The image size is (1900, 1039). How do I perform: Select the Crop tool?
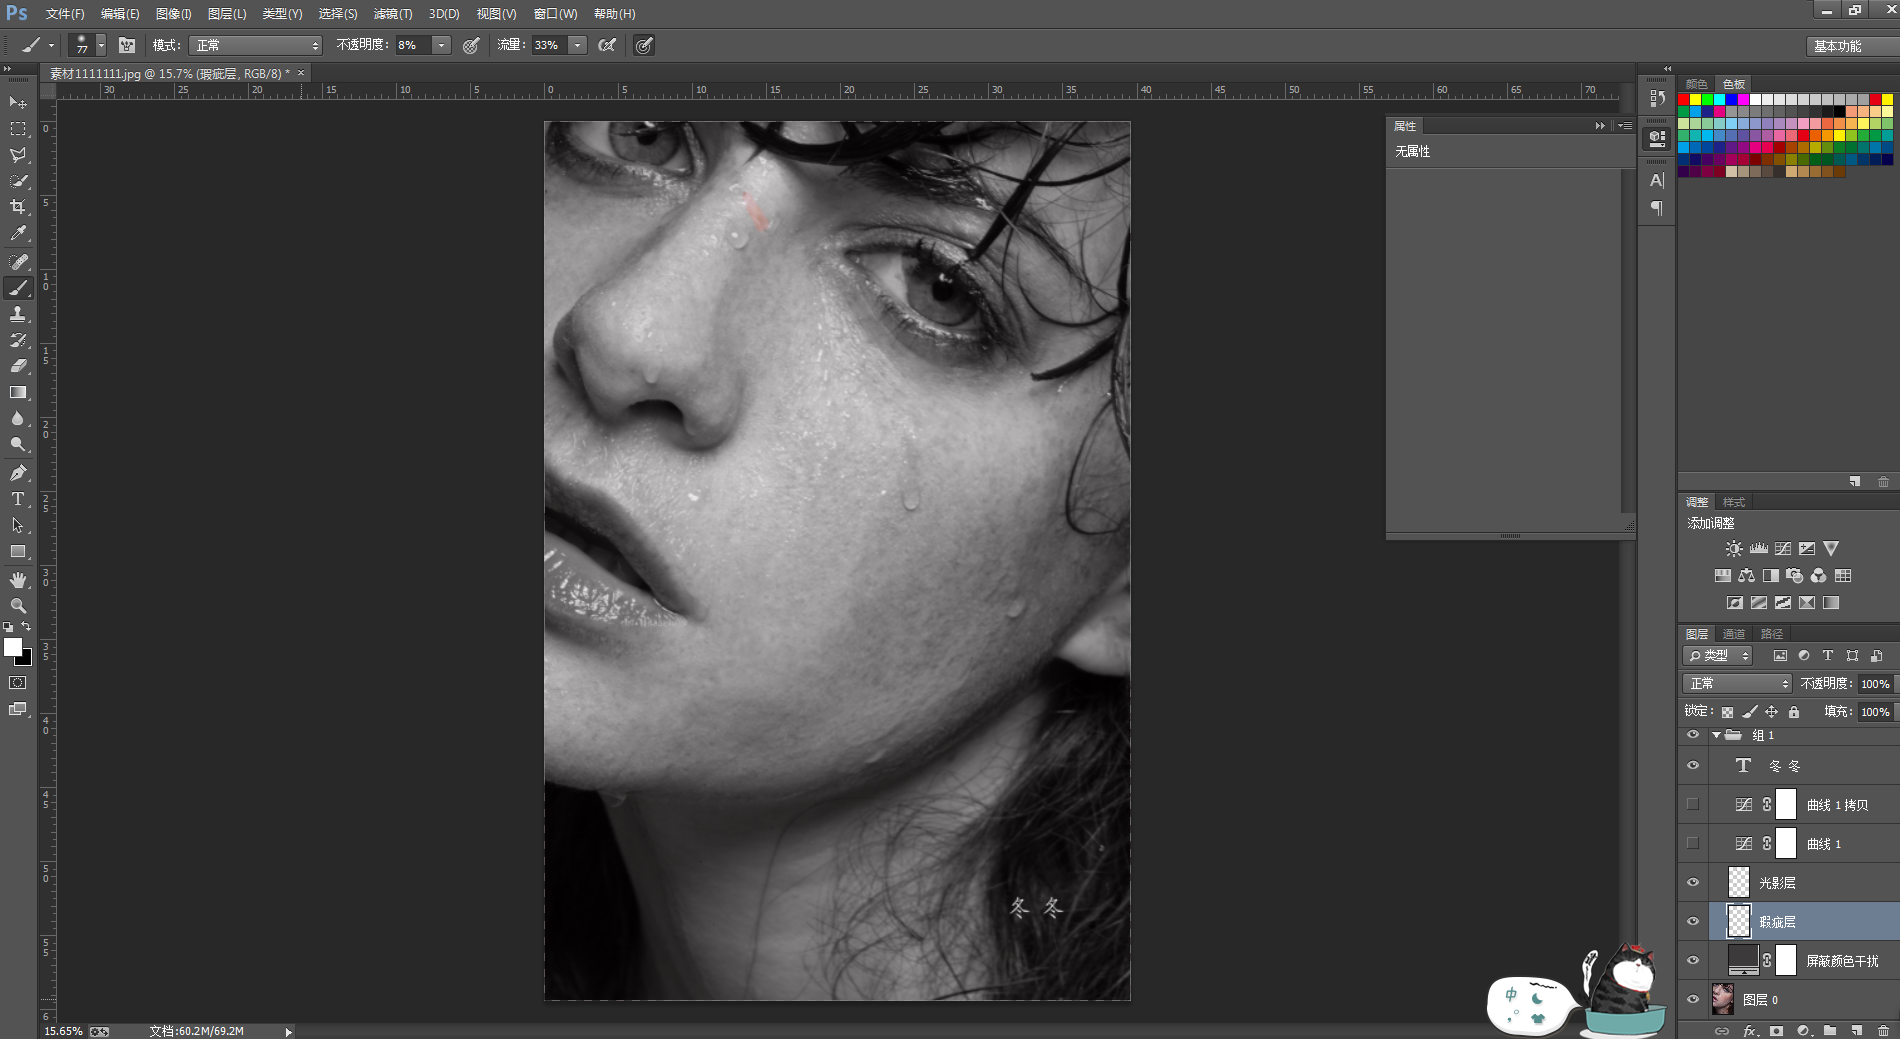(x=18, y=207)
